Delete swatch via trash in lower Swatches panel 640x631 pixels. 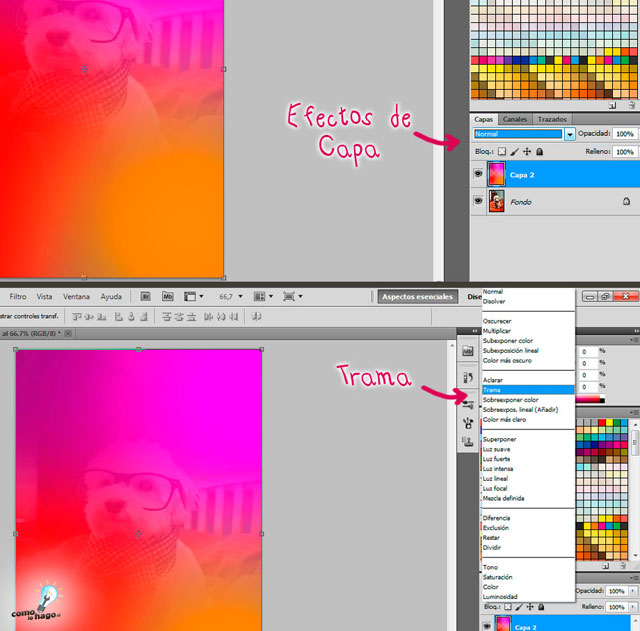[x=622, y=566]
